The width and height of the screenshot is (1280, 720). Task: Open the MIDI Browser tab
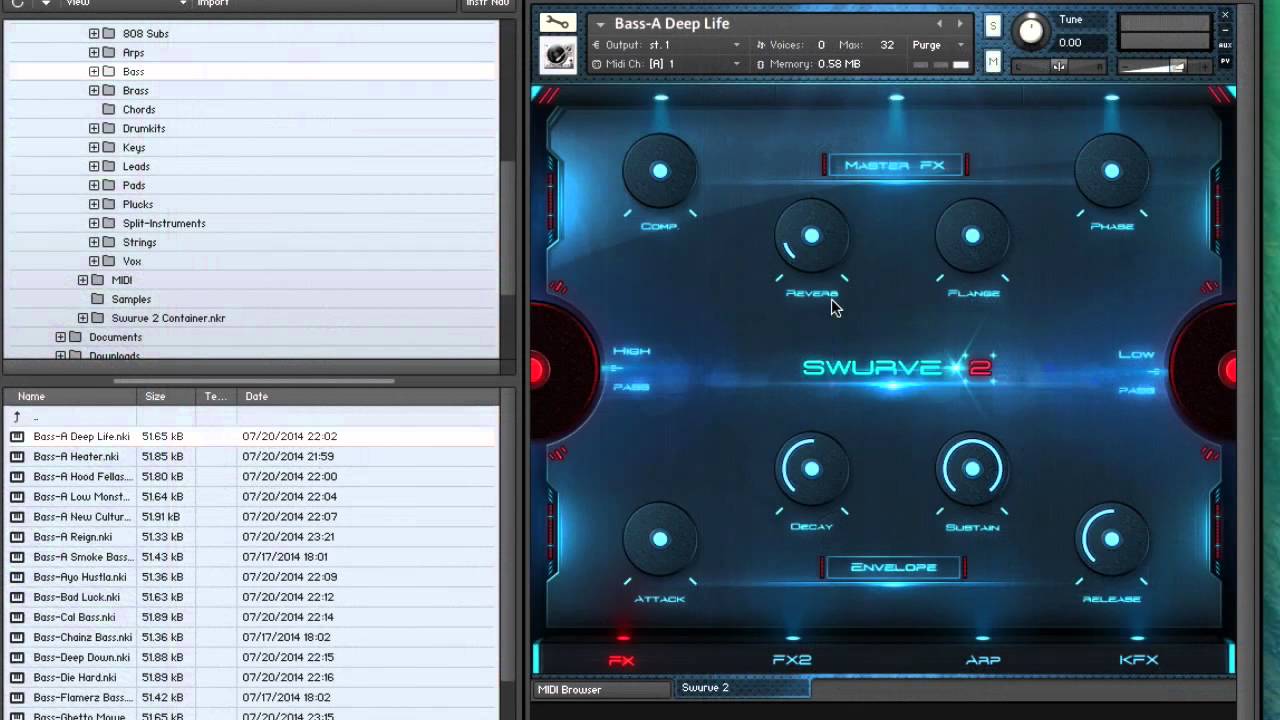point(602,689)
